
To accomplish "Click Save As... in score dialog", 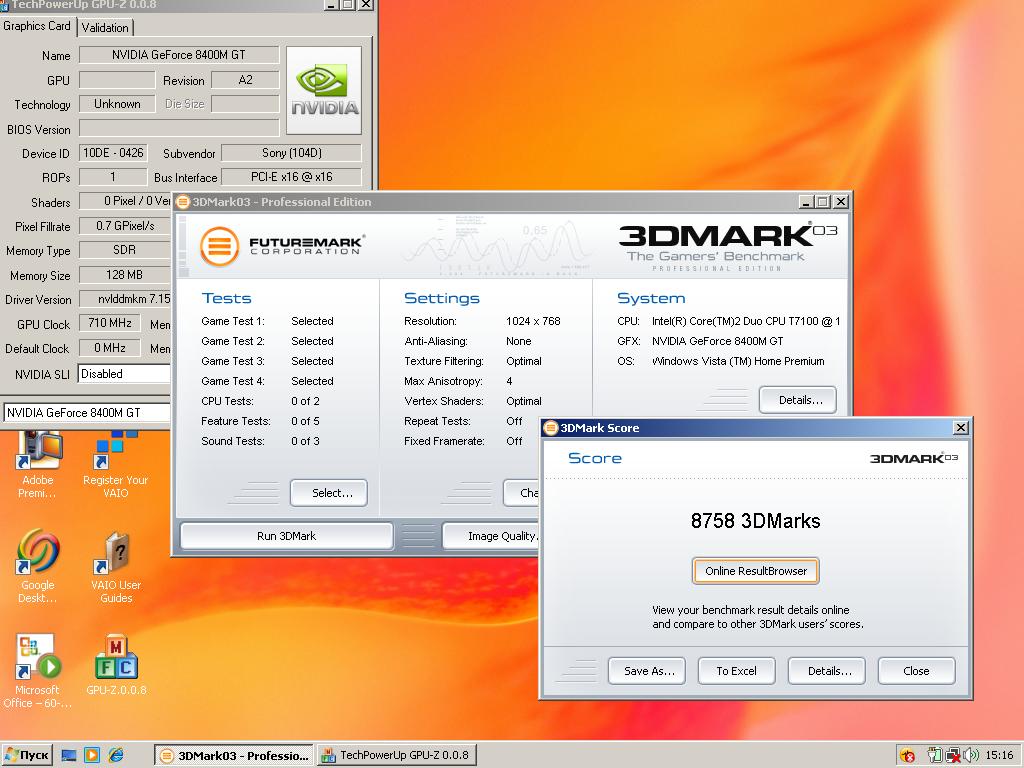I will (x=647, y=671).
